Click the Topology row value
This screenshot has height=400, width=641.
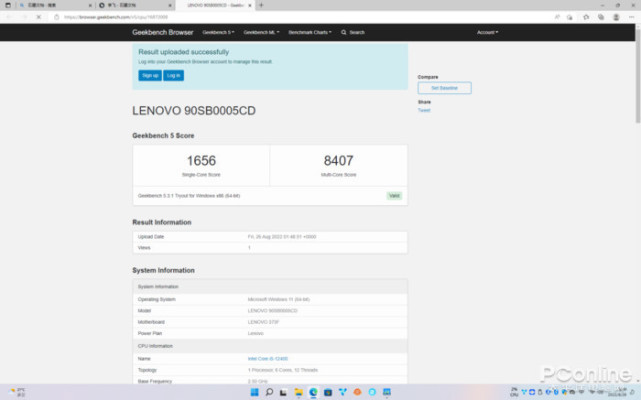point(283,370)
